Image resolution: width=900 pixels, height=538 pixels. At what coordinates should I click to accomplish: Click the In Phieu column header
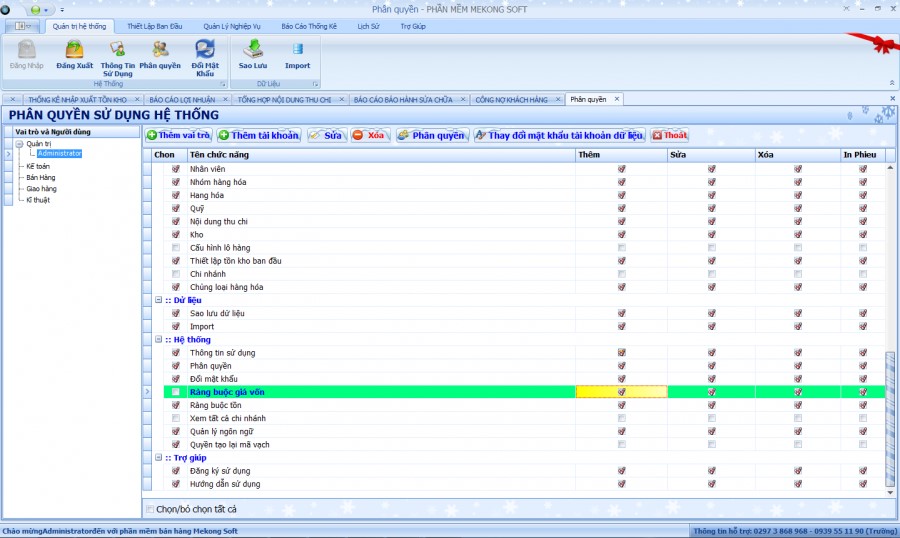[863, 155]
